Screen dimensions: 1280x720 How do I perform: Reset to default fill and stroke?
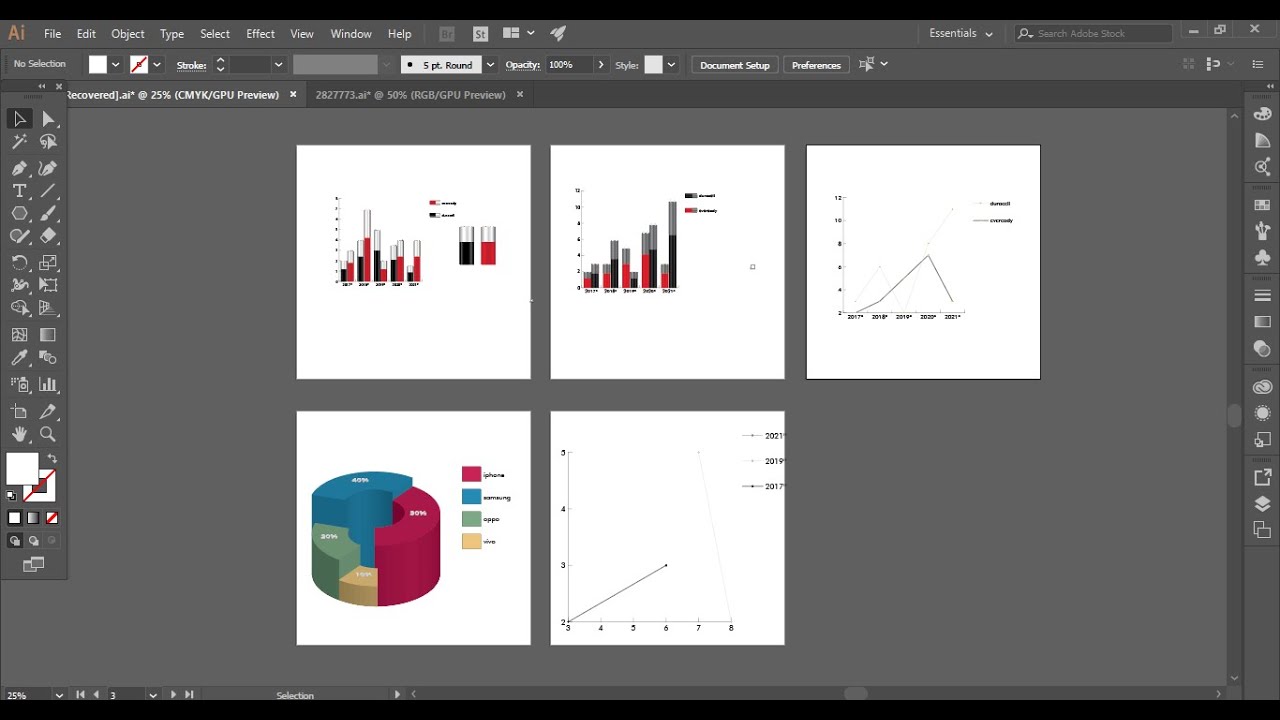tap(11, 496)
